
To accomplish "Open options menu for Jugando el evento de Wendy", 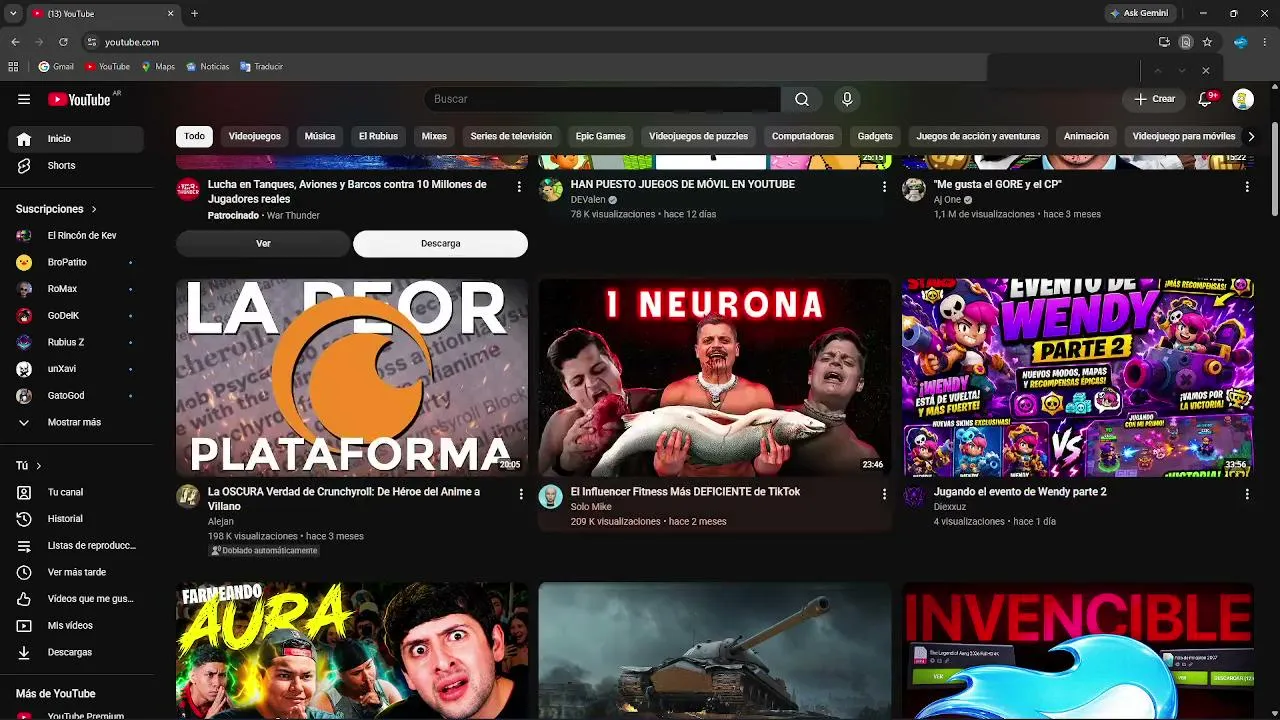I will coord(1247,493).
